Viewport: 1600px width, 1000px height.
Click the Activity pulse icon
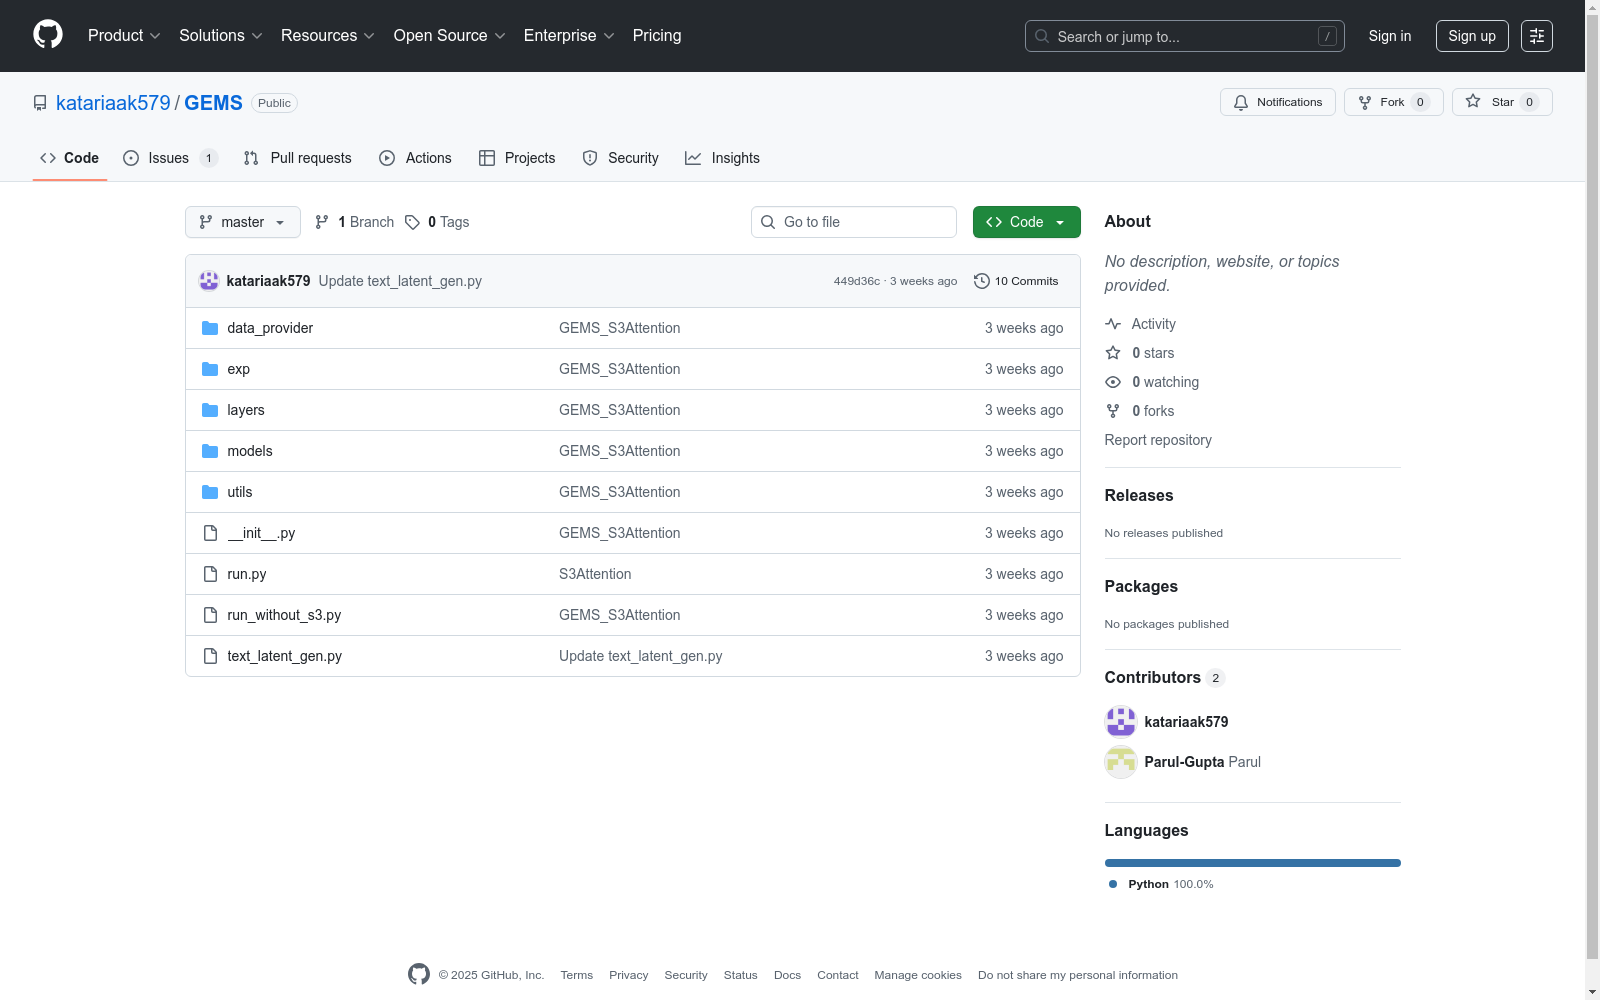[x=1113, y=324]
